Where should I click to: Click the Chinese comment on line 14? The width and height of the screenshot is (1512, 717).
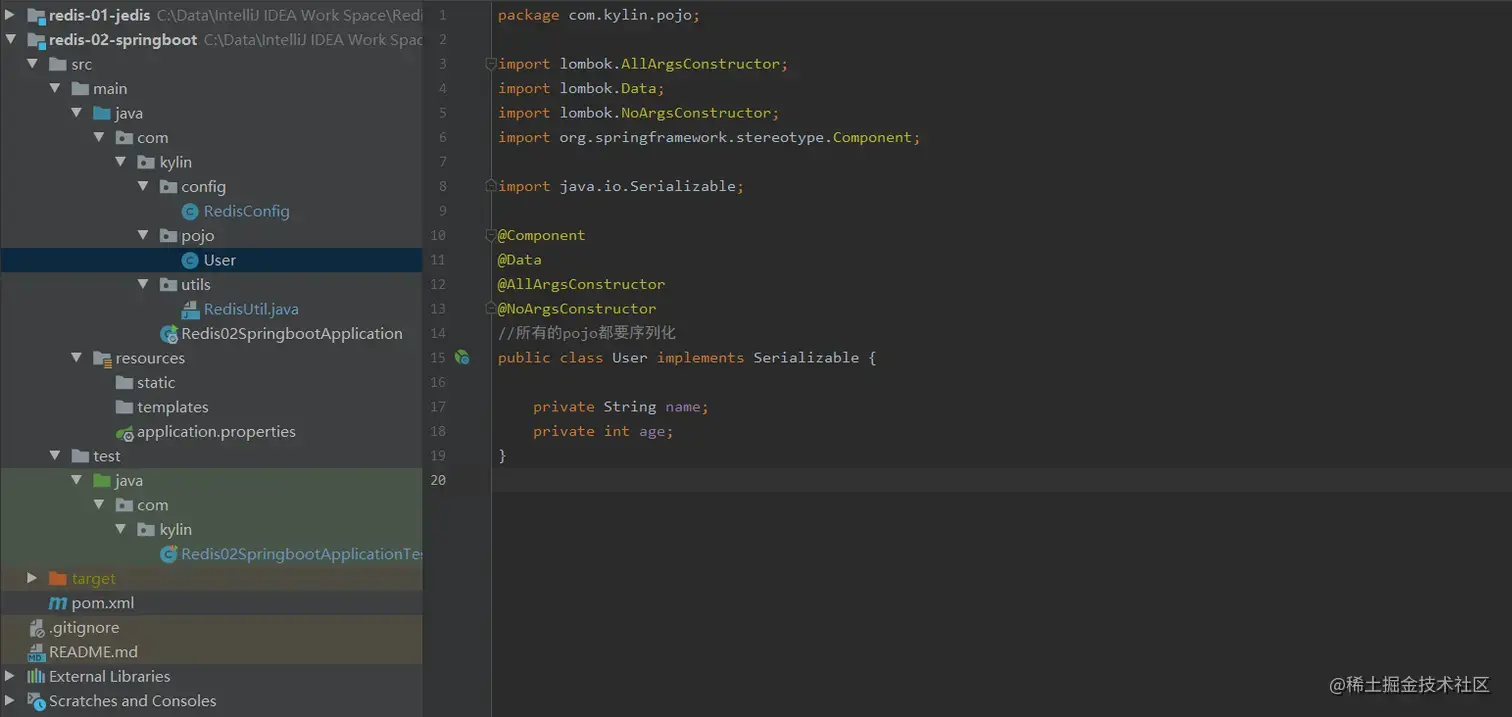coord(587,333)
